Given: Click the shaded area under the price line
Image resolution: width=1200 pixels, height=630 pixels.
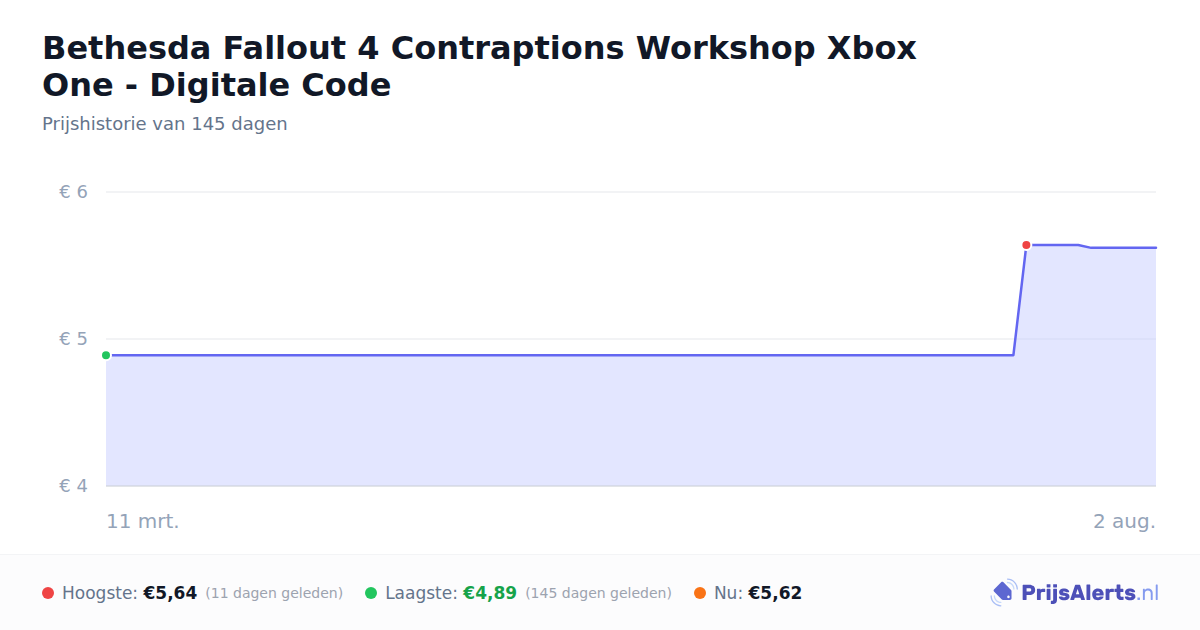Looking at the screenshot, I should click(560, 420).
